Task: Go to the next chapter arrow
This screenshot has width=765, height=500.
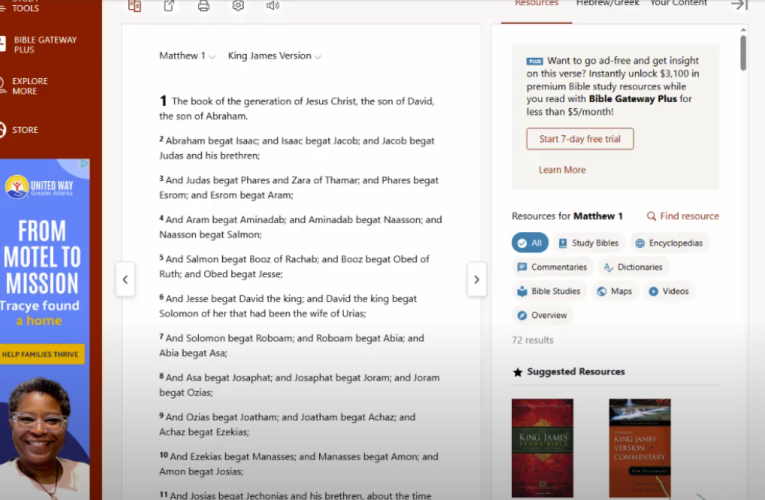Action: (477, 280)
